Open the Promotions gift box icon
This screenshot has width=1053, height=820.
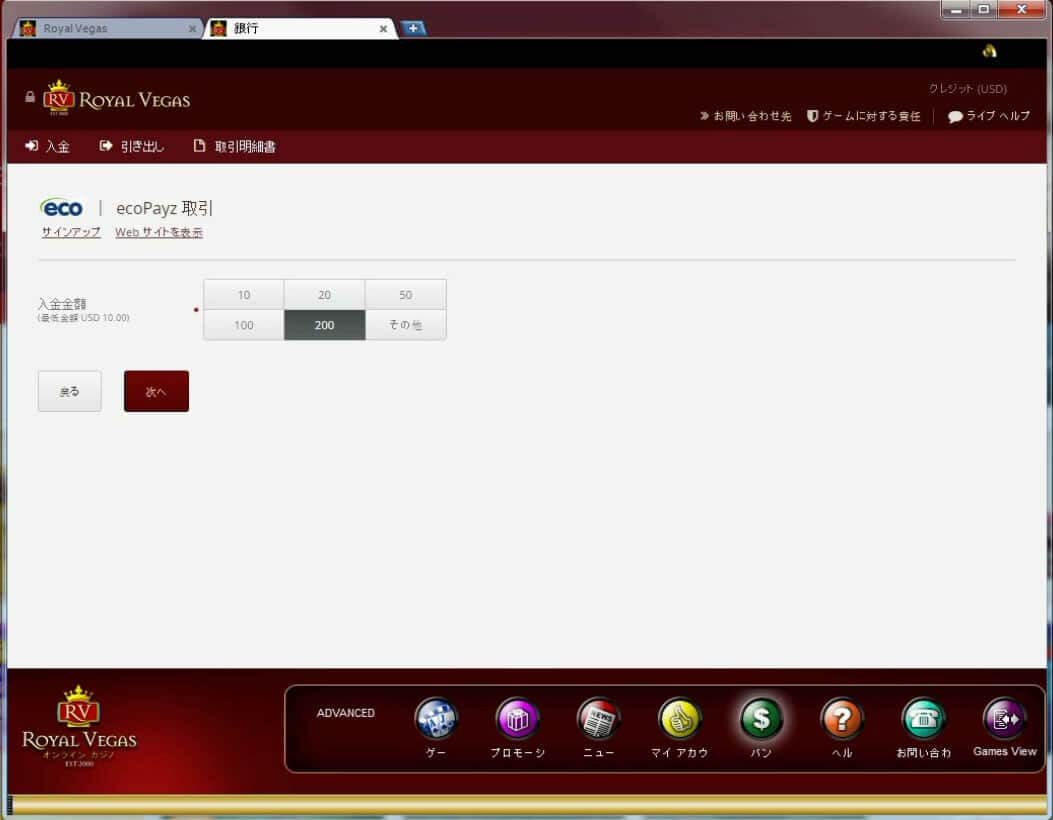coord(517,719)
